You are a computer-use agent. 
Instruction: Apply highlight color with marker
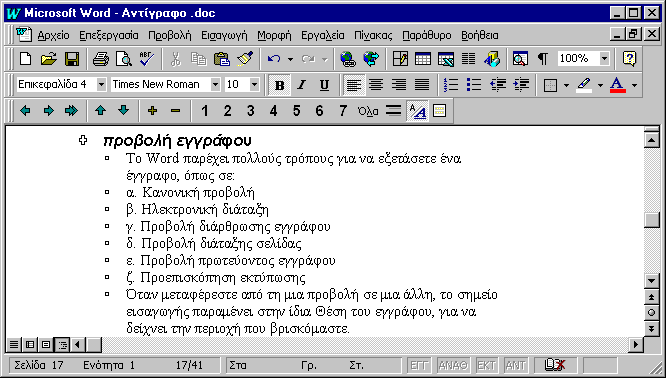click(x=584, y=85)
